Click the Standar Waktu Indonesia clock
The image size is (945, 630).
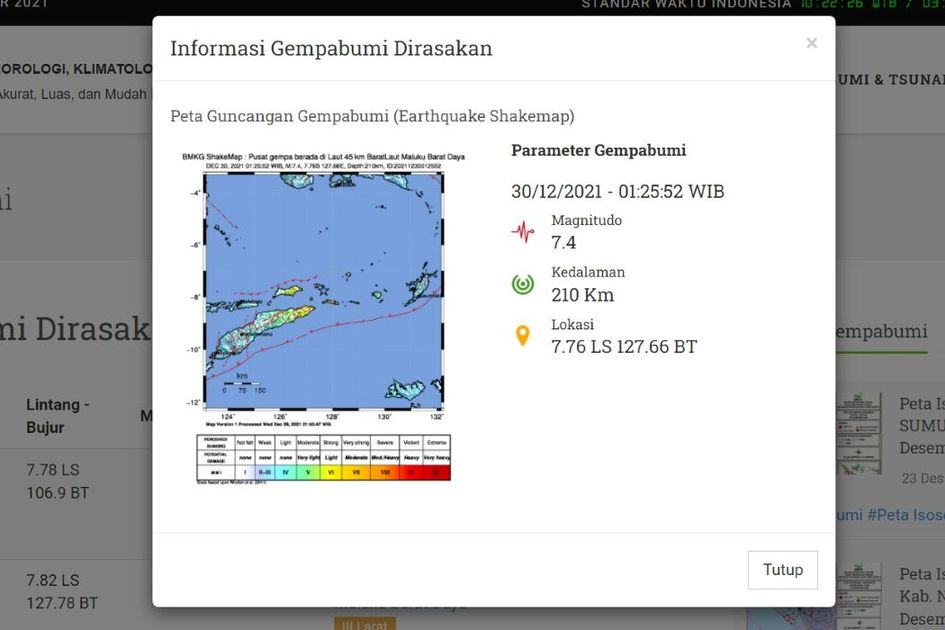point(762,4)
